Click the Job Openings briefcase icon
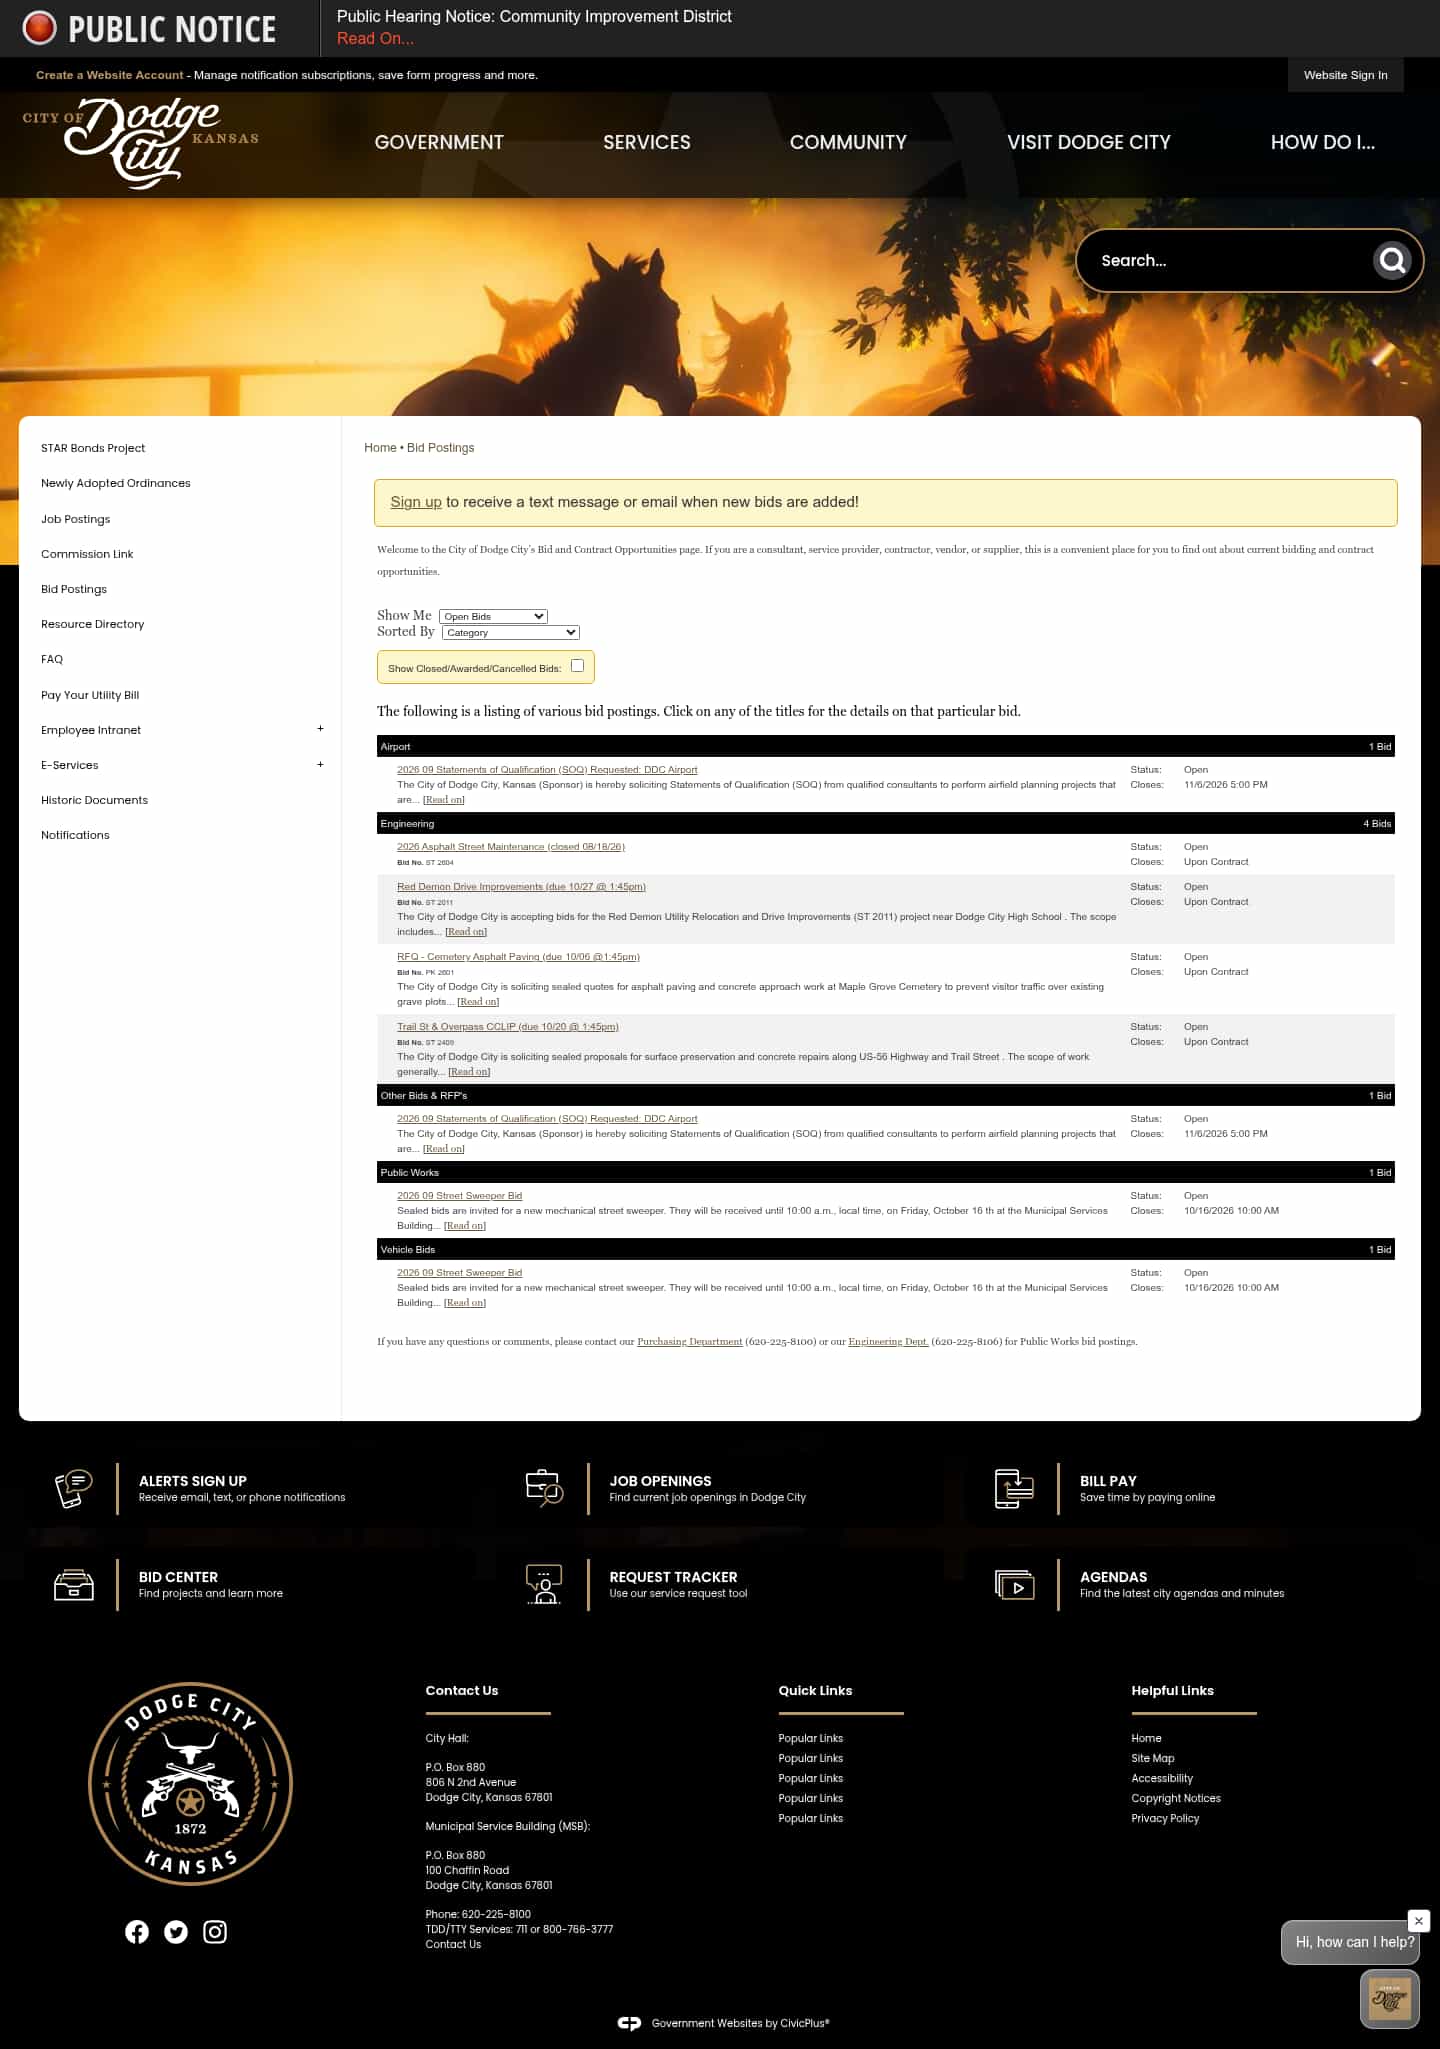 pos(544,1488)
